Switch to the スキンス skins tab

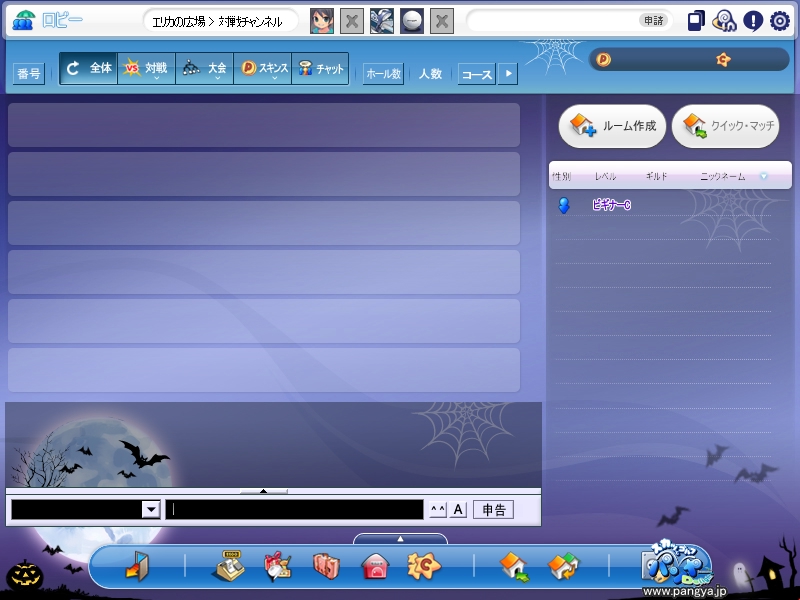263,68
